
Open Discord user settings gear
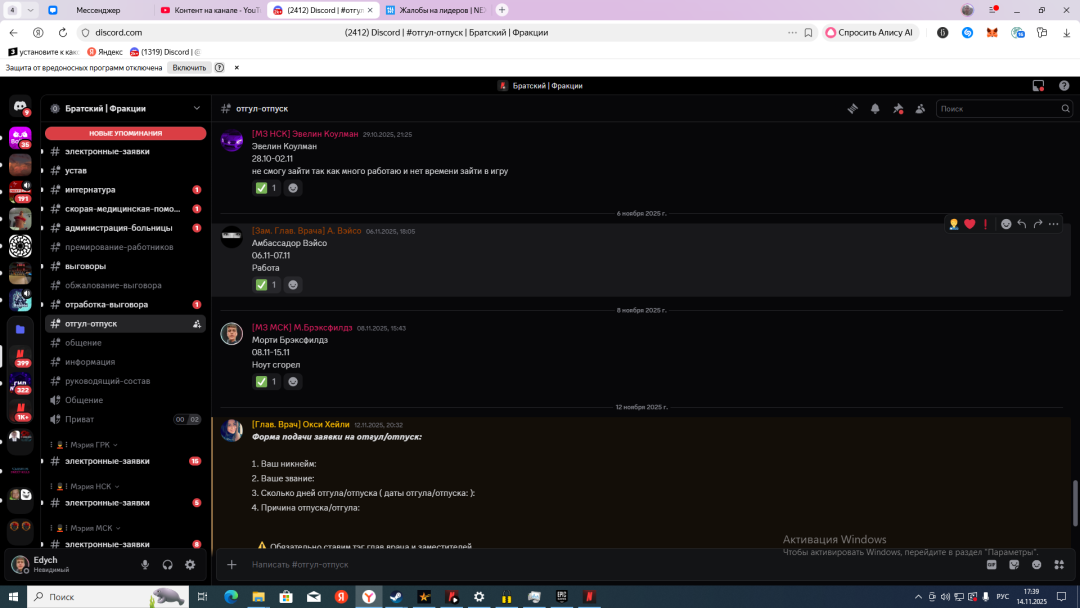[x=190, y=565]
